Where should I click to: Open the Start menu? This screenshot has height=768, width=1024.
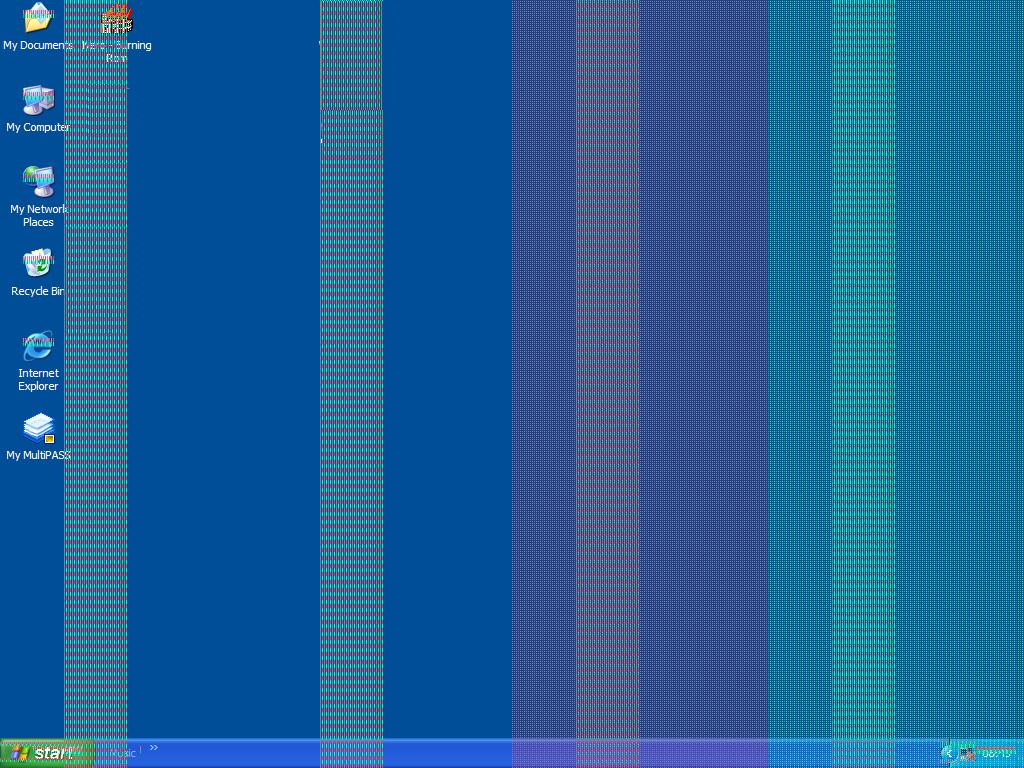(47, 753)
